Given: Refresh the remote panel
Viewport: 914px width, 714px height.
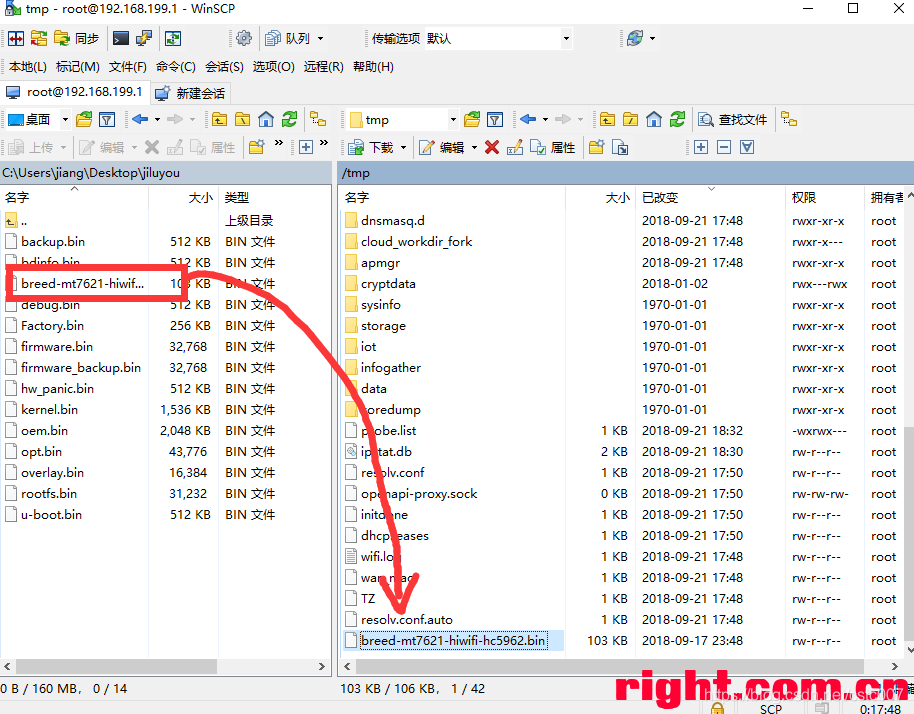Looking at the screenshot, I should [677, 119].
